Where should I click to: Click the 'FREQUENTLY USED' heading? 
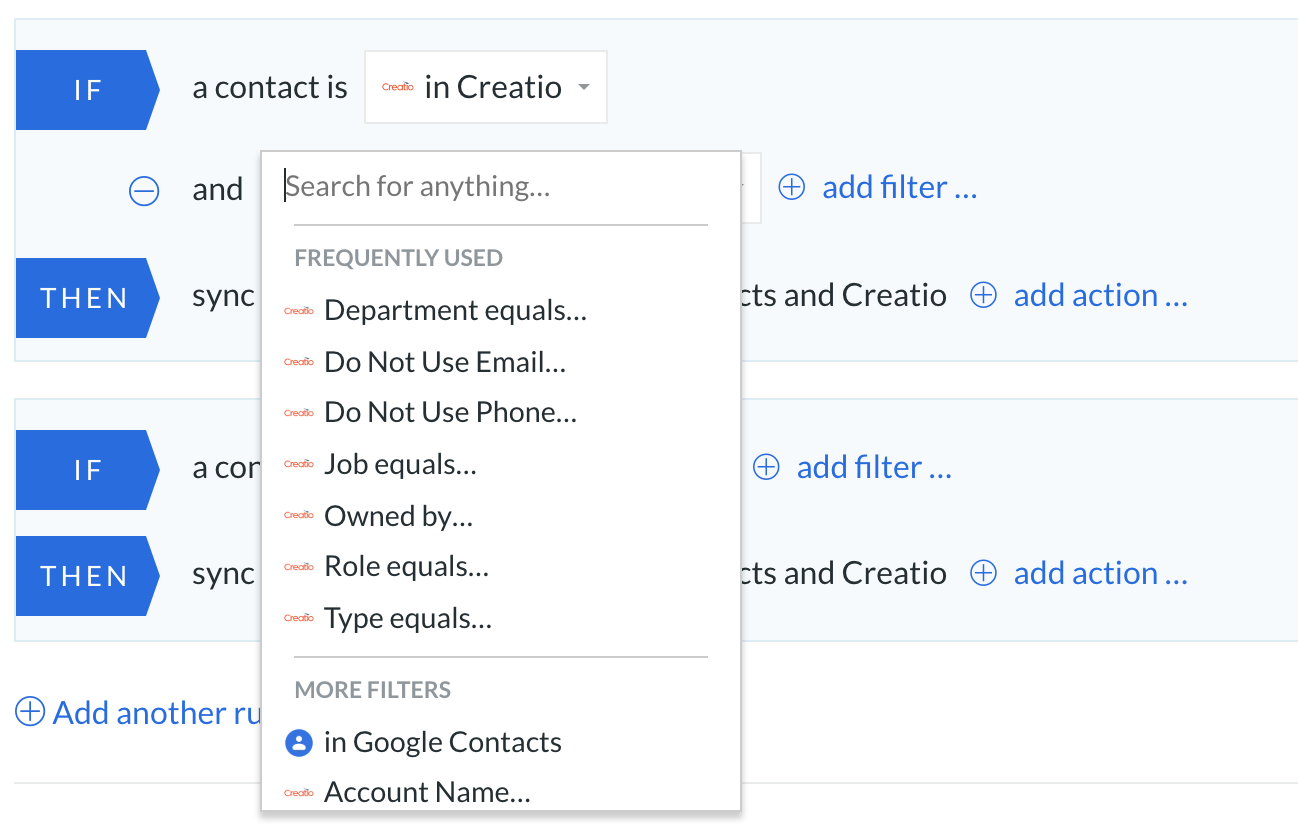(x=398, y=258)
